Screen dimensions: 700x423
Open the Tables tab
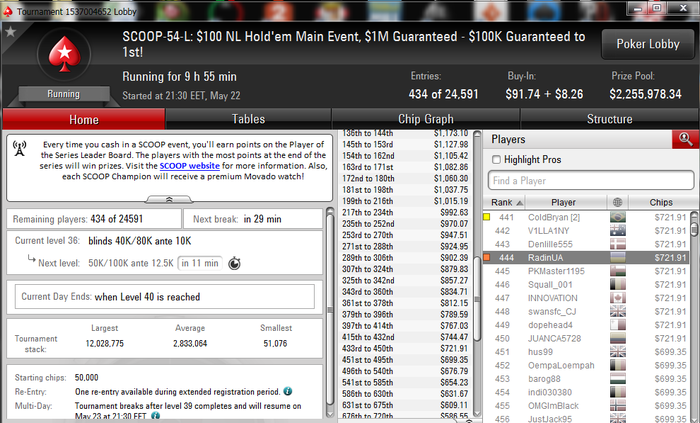click(x=248, y=120)
